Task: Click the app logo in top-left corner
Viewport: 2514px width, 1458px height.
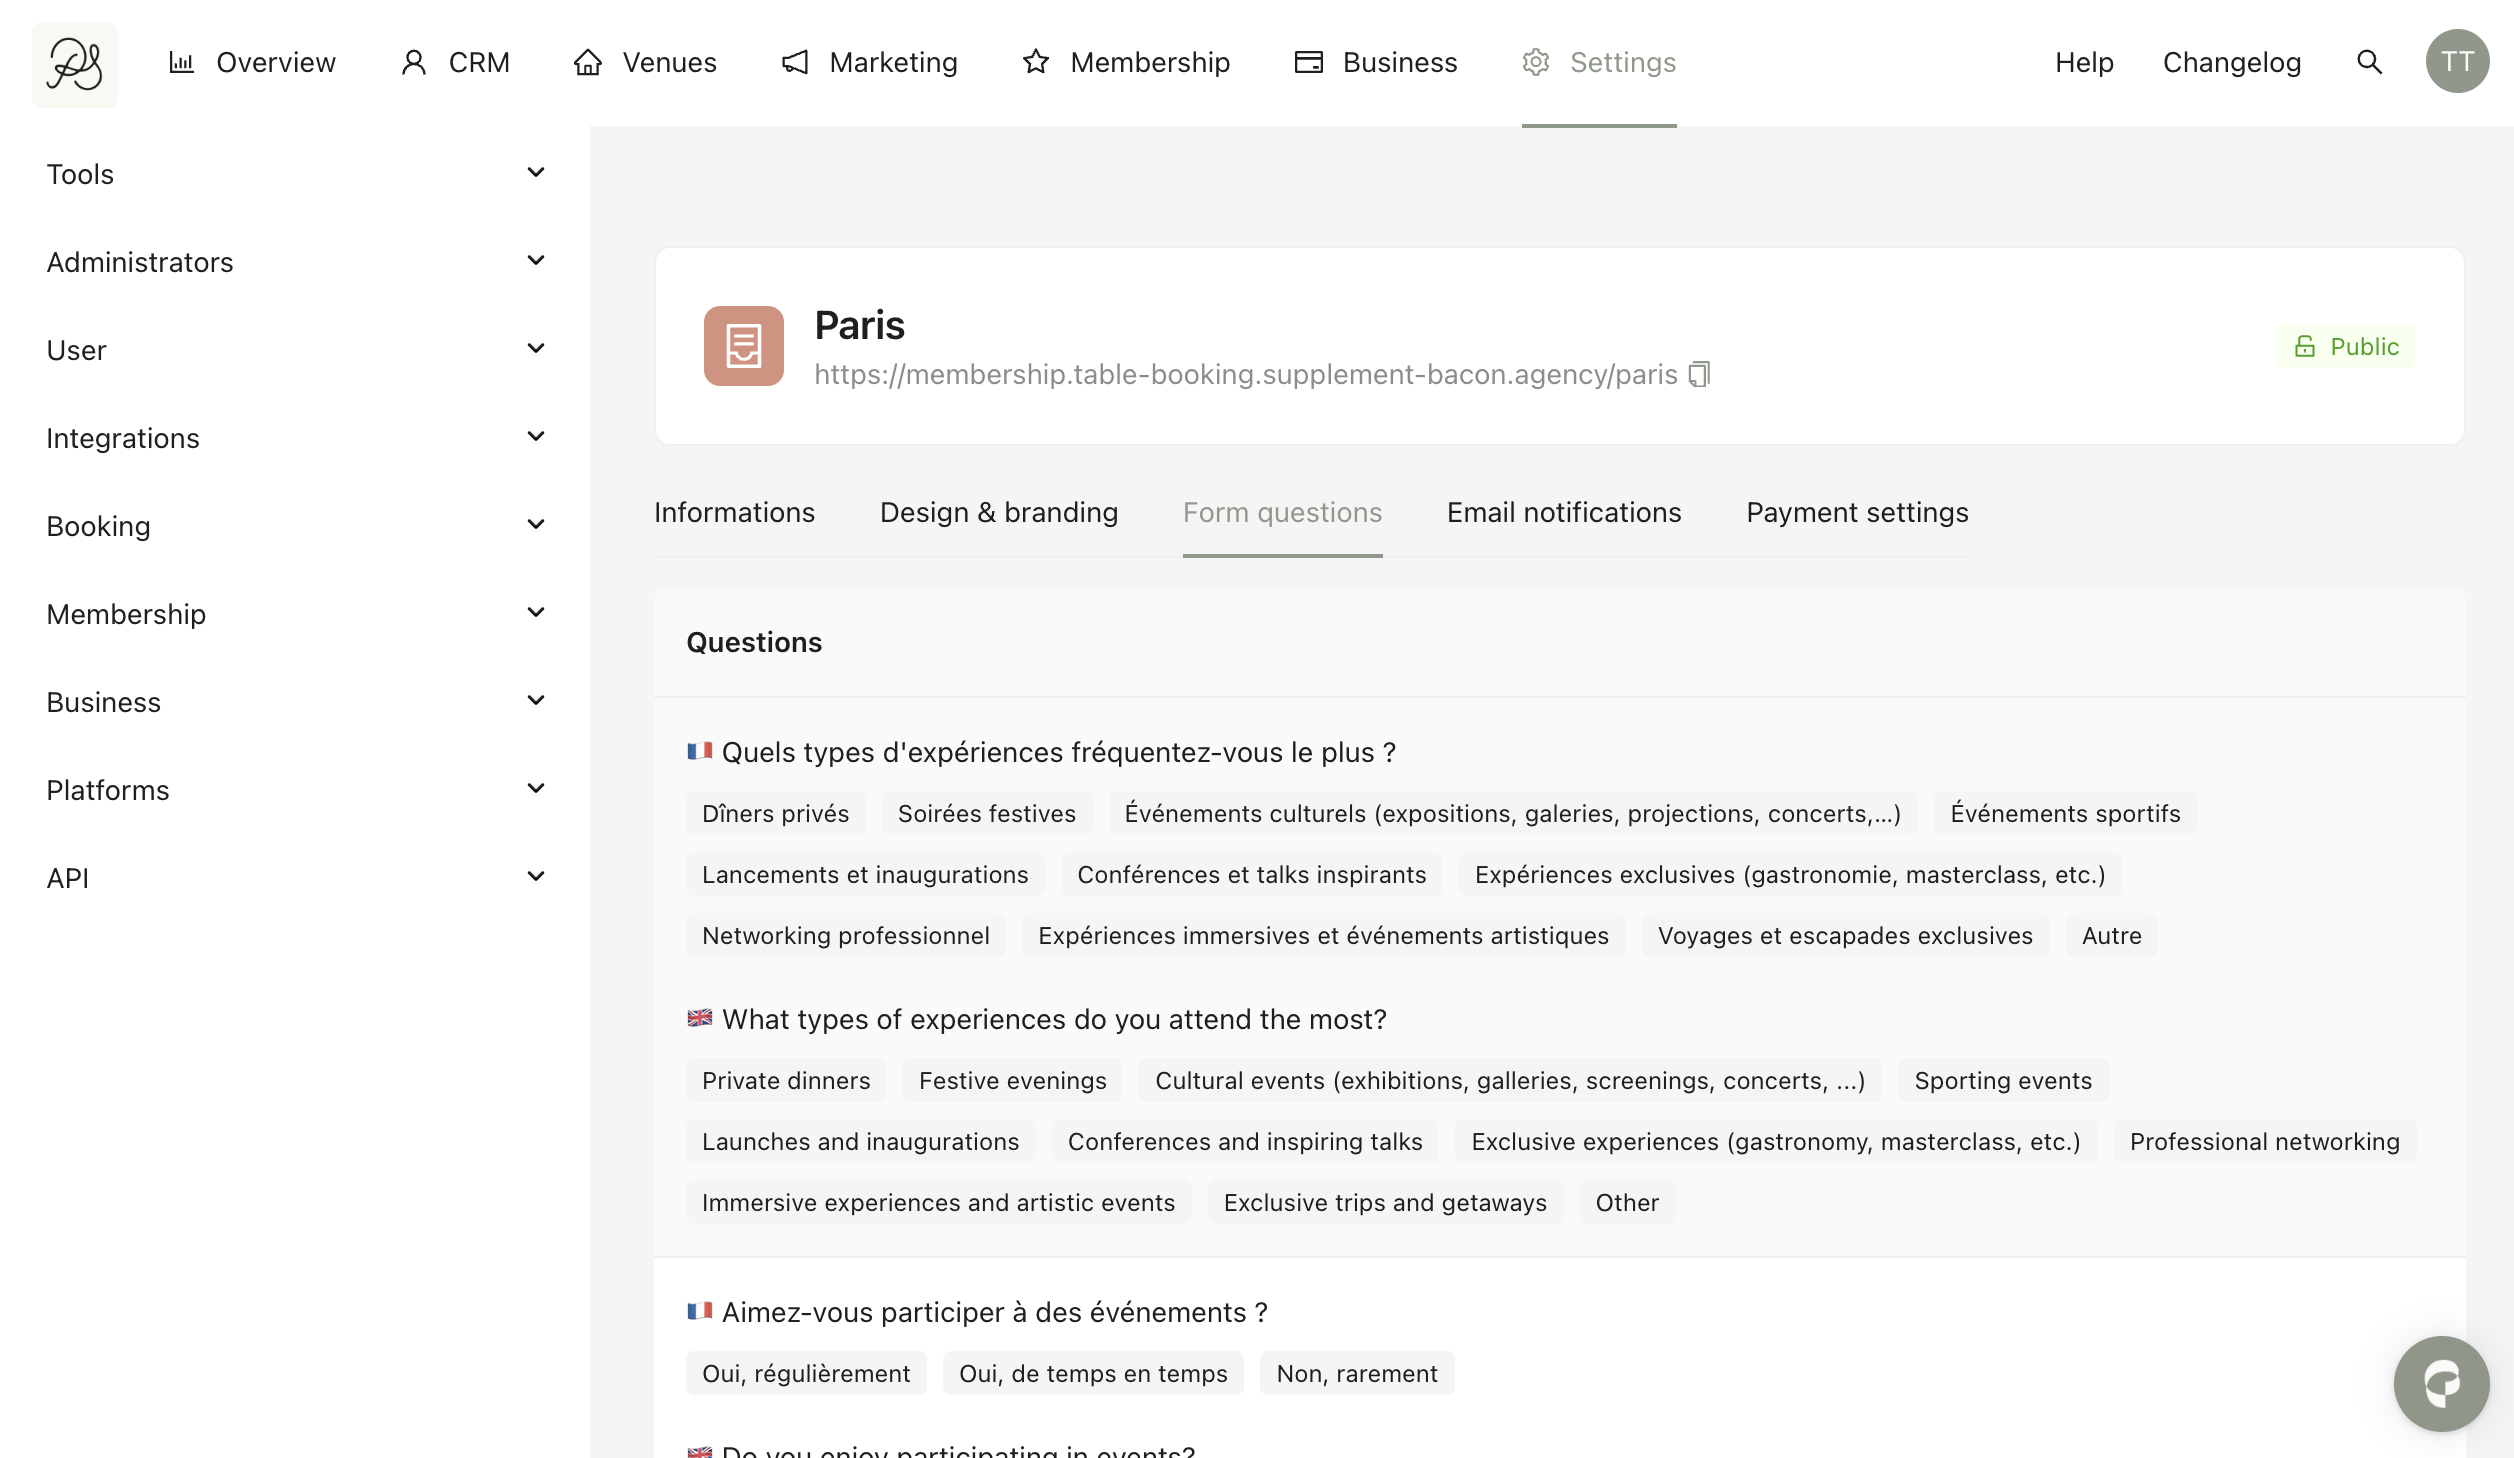Action: 75,64
